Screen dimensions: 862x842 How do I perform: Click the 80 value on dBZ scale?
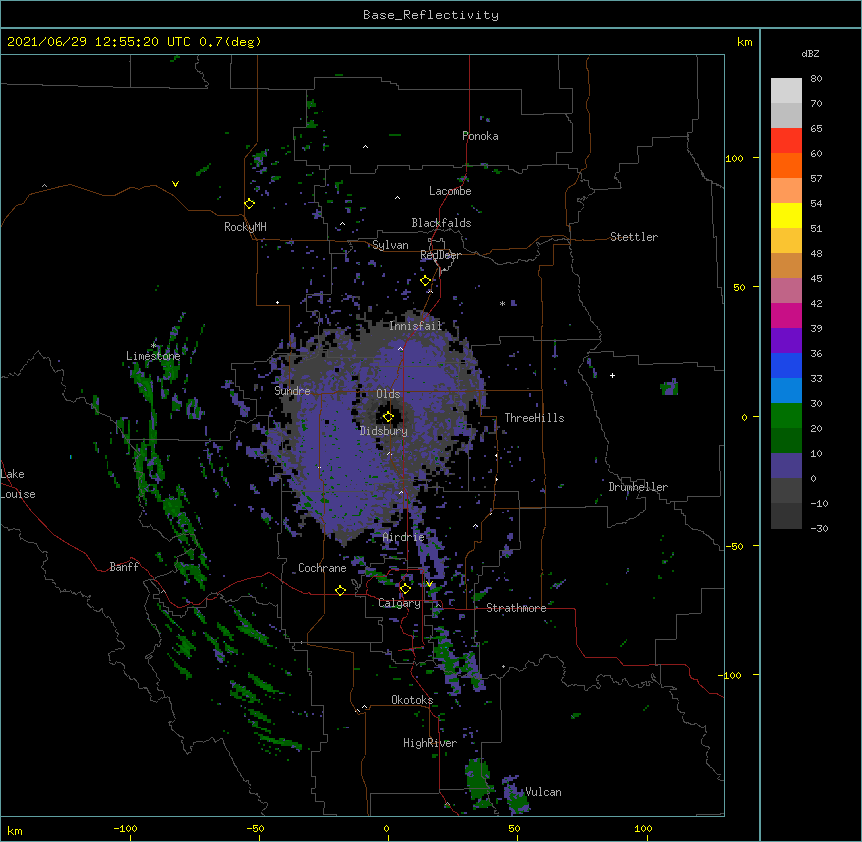tap(816, 79)
